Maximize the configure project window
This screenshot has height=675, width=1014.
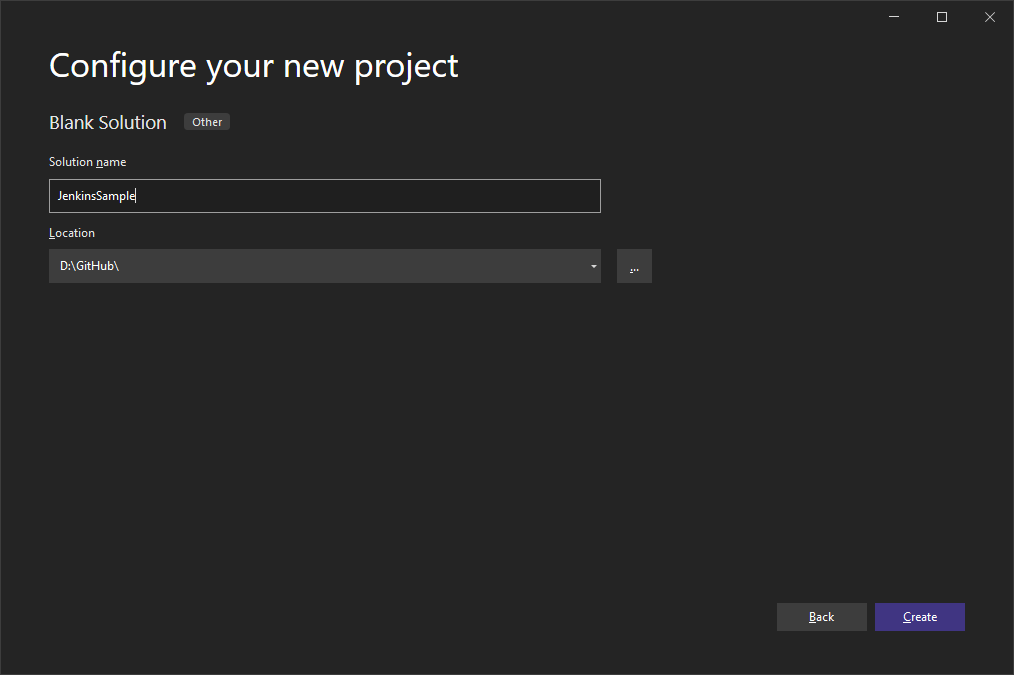click(x=942, y=17)
